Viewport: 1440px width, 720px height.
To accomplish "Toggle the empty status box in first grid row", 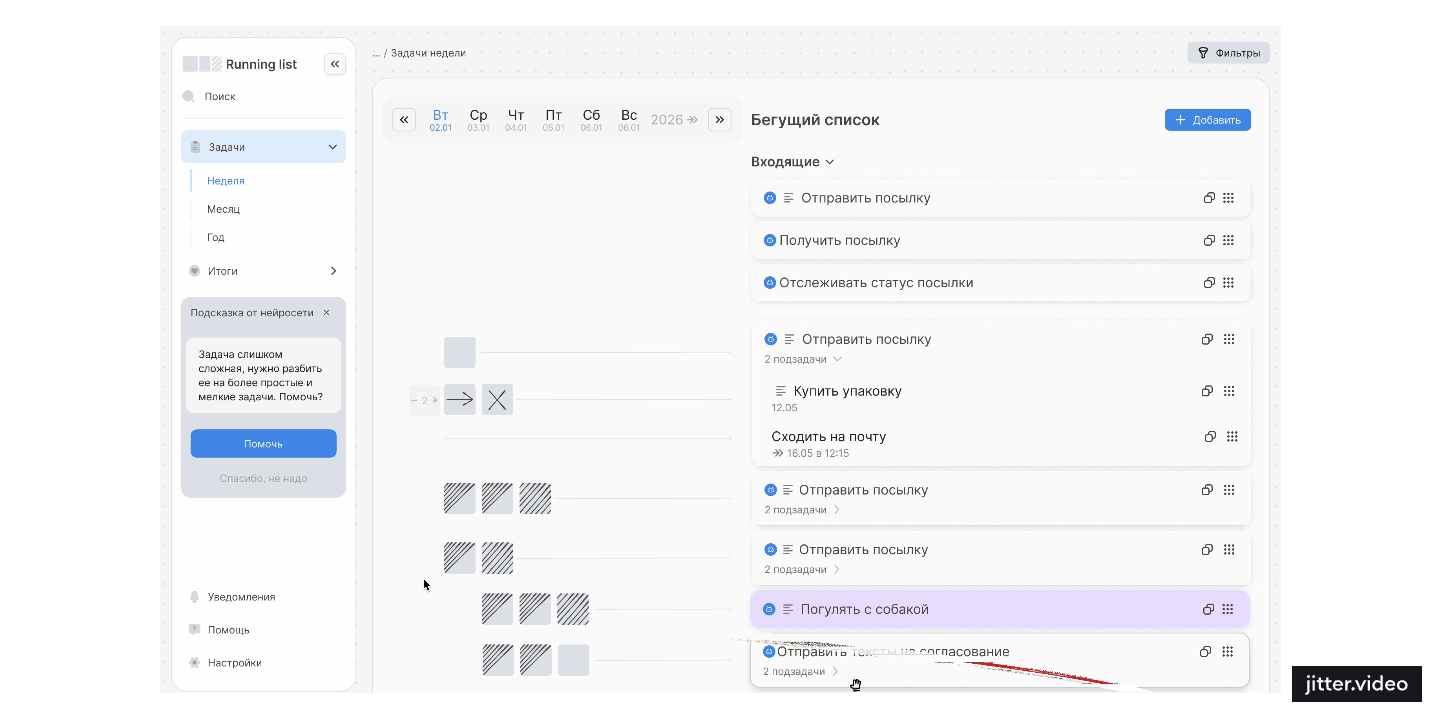I will point(460,352).
